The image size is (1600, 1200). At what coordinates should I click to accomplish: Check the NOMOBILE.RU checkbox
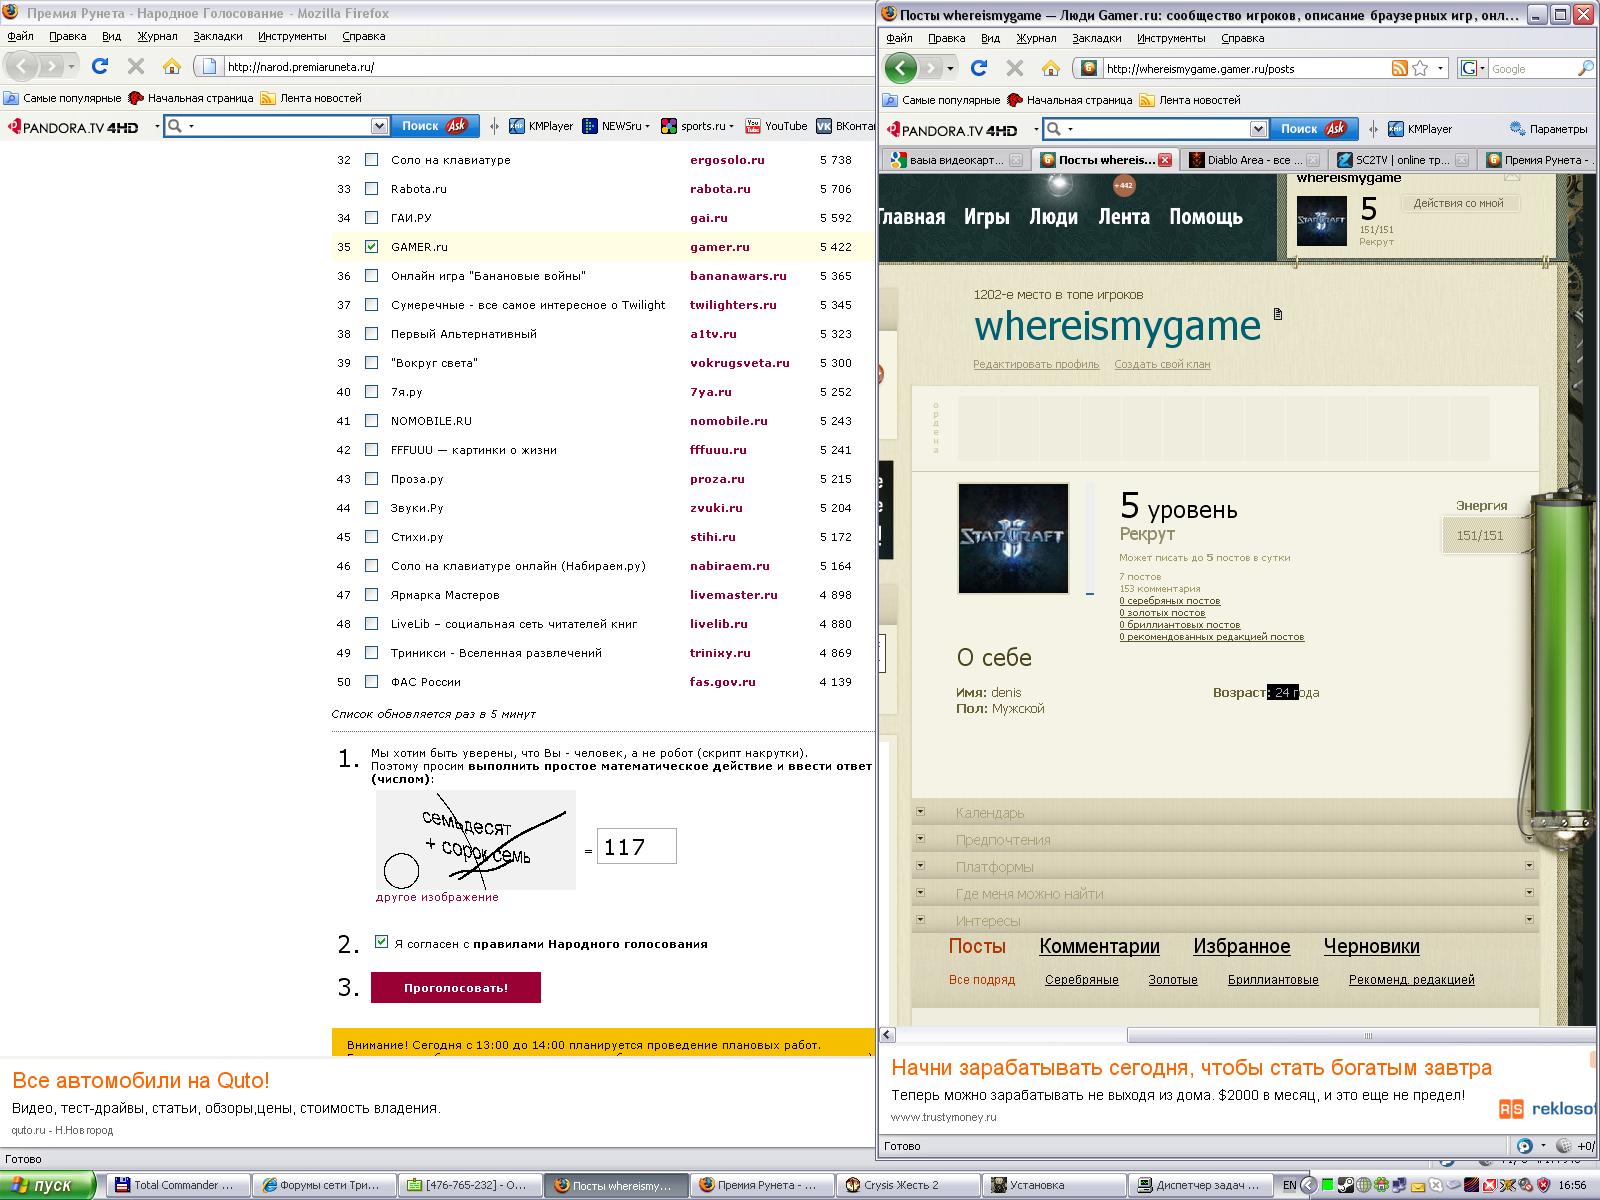coord(372,420)
